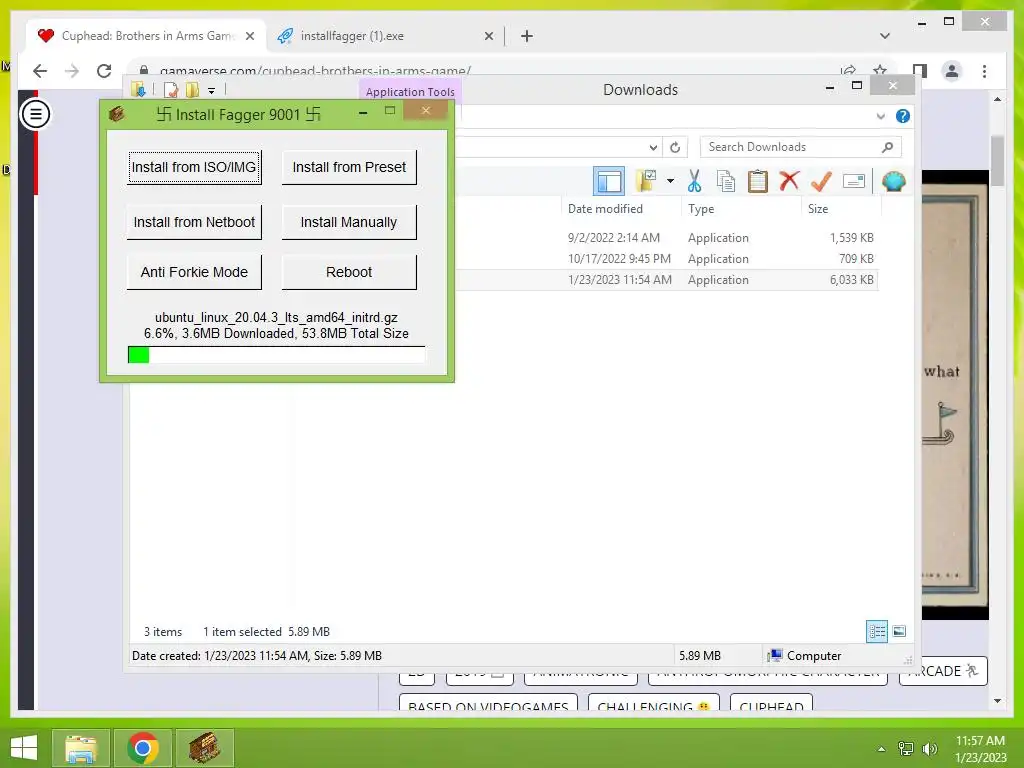Click the search magnifier in Search Downloads
1024x768 pixels.
pyautogui.click(x=888, y=147)
